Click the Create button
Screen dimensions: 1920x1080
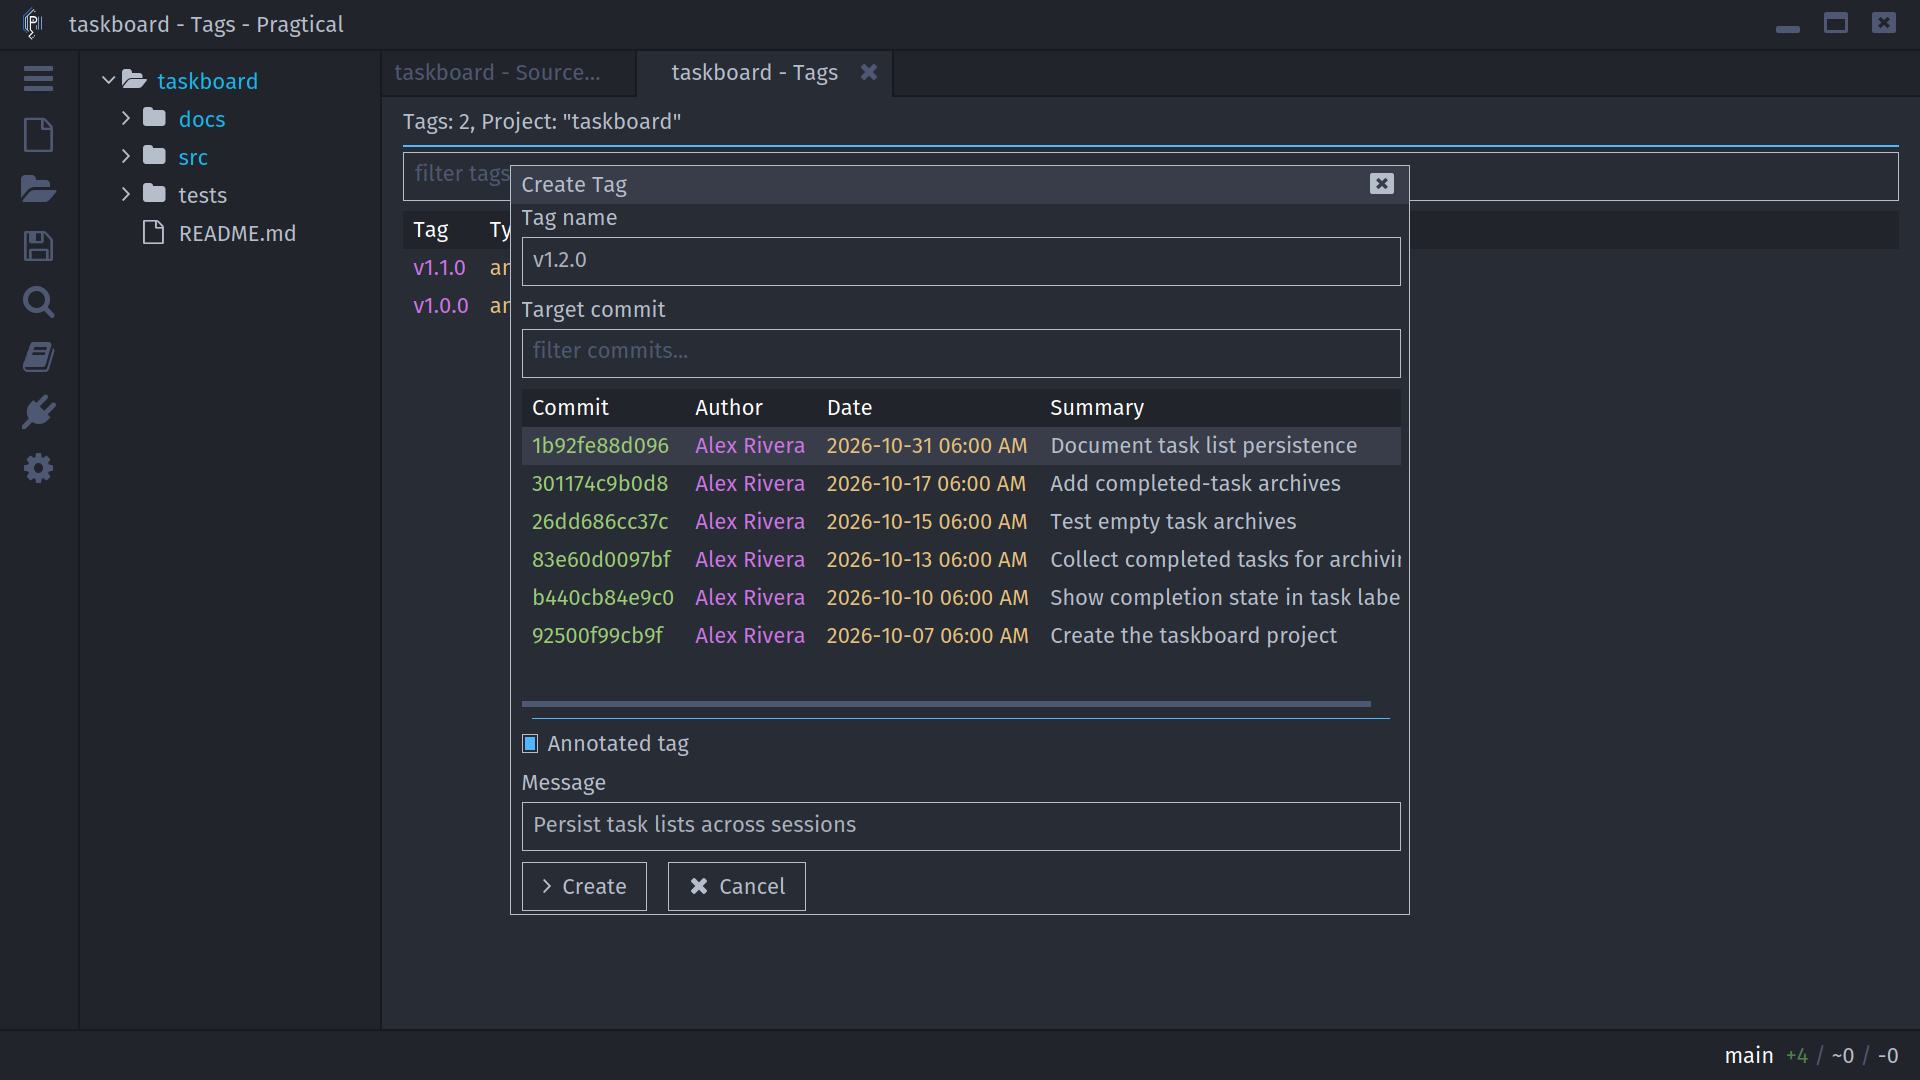coord(584,886)
